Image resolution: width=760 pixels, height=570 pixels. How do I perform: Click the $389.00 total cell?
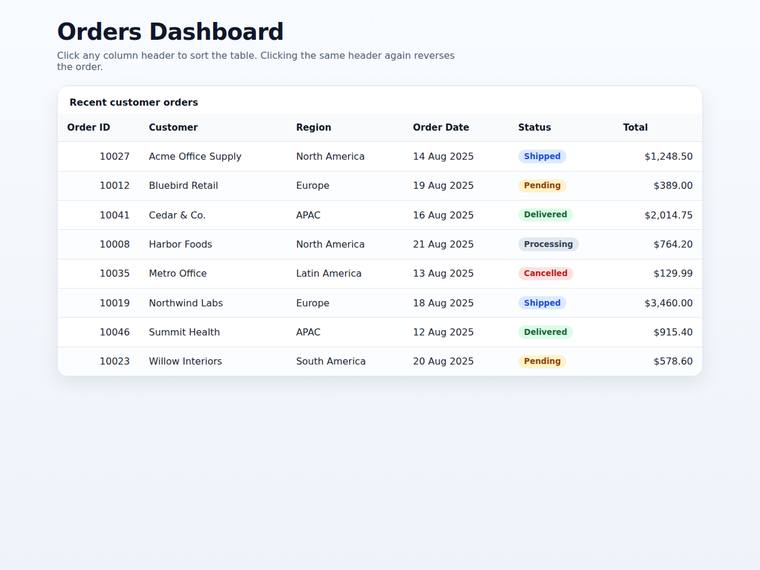[658, 186]
